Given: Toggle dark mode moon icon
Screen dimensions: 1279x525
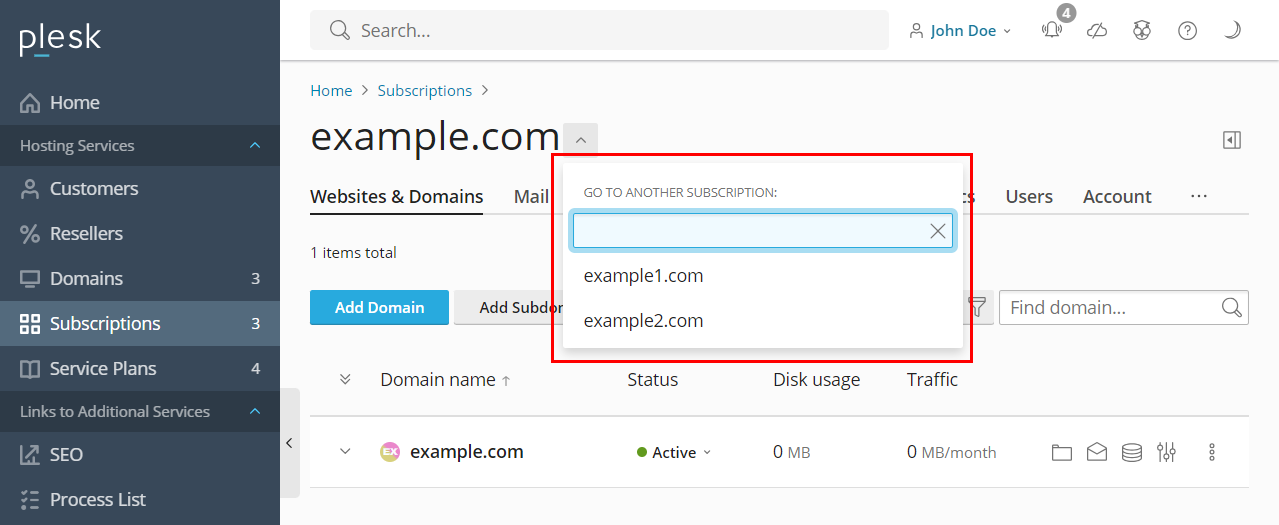Looking at the screenshot, I should click(x=1232, y=31).
